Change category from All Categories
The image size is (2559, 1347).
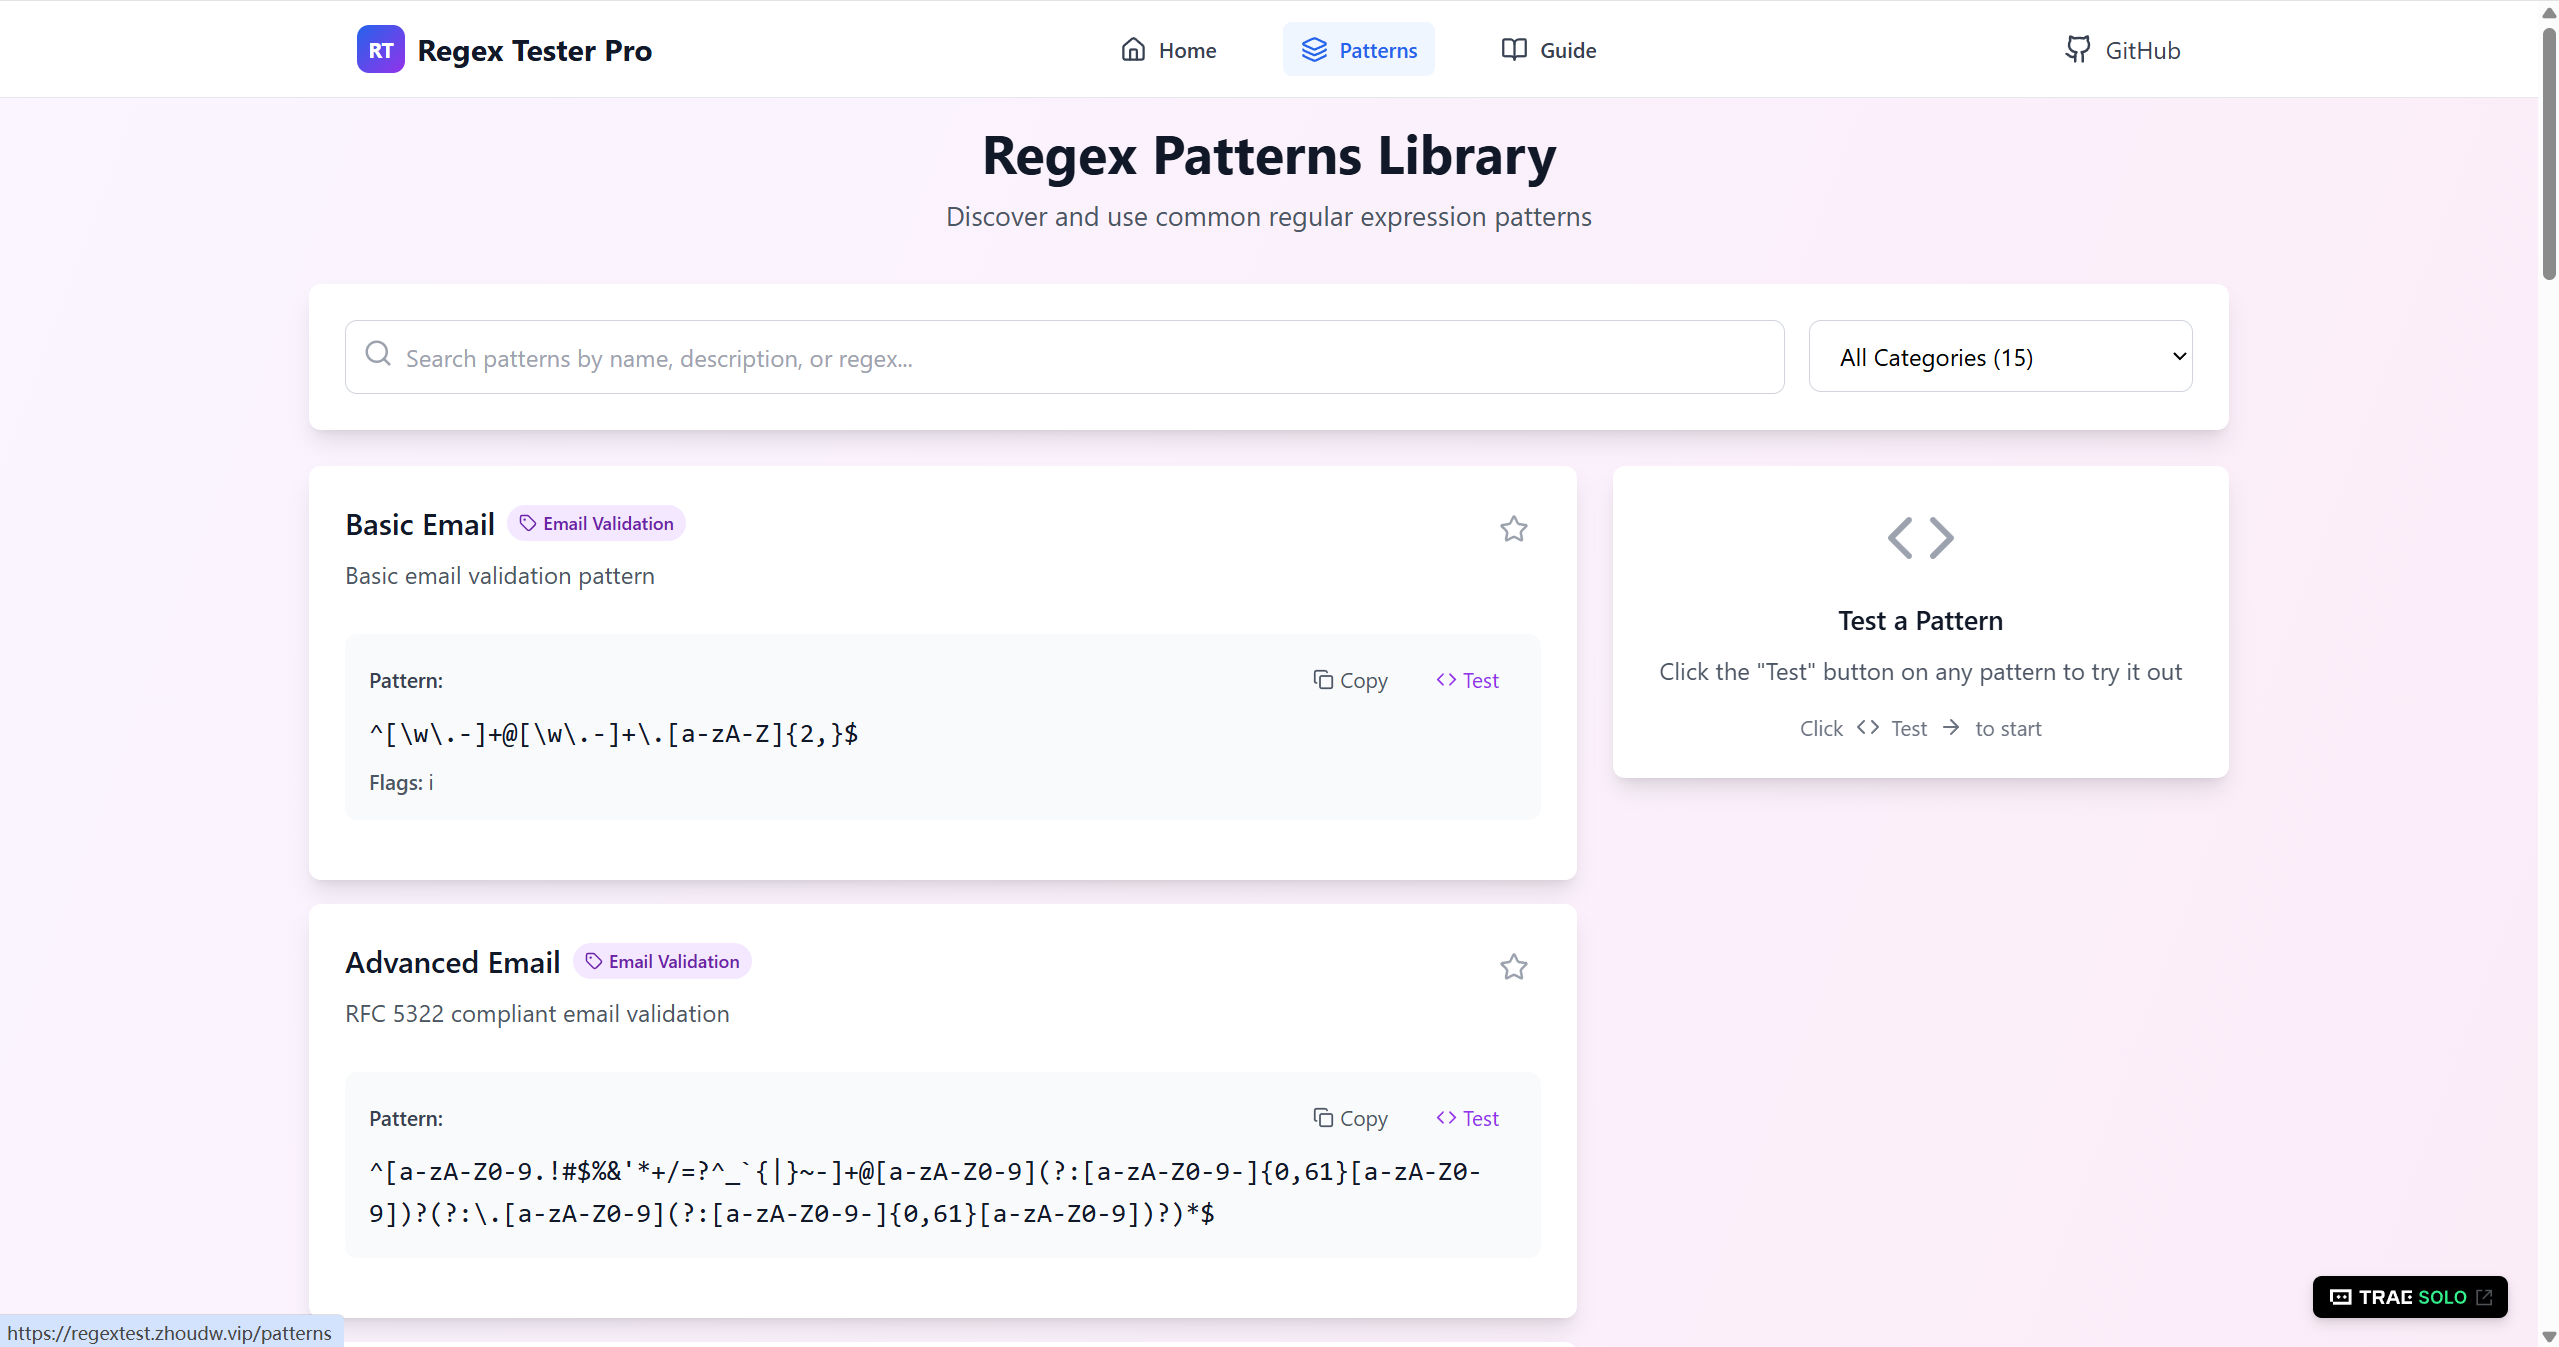point(2000,356)
